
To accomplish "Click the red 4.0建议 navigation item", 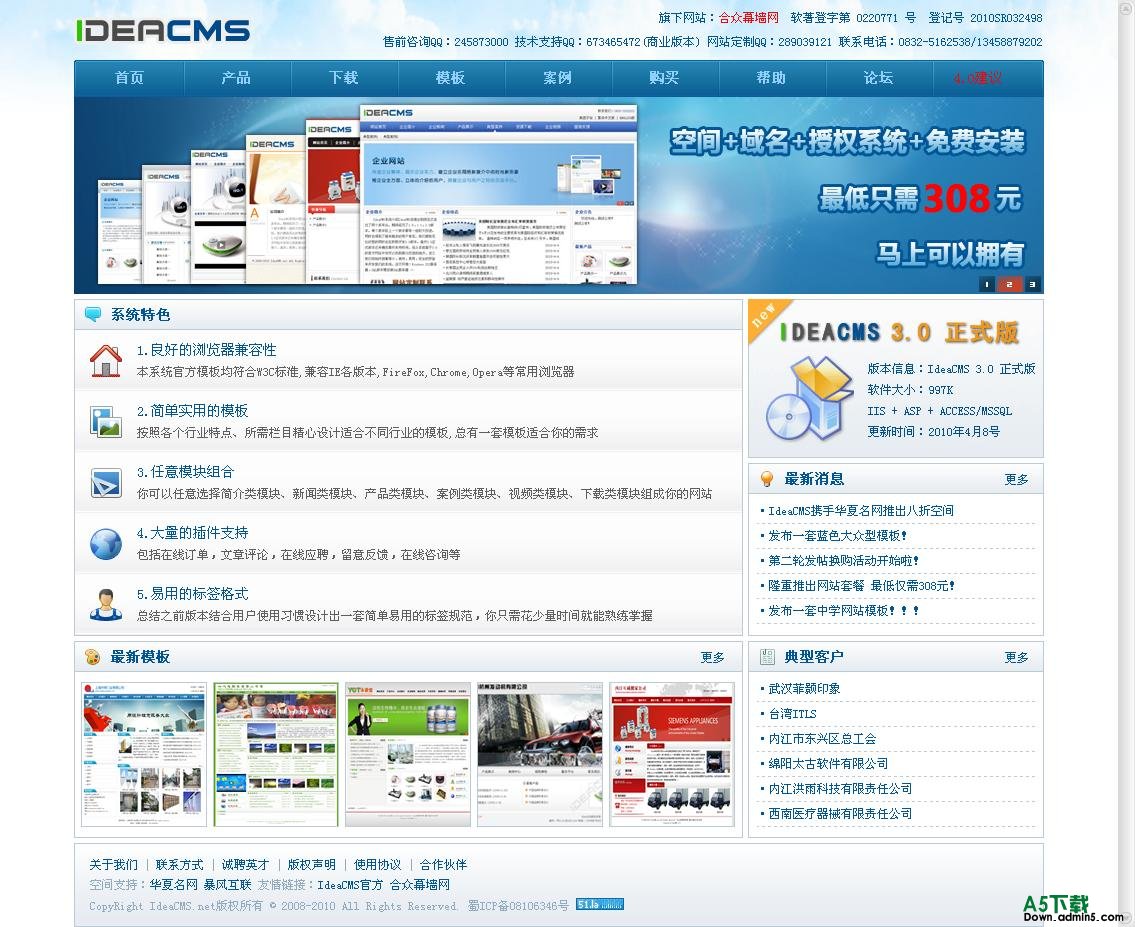I will (x=978, y=77).
